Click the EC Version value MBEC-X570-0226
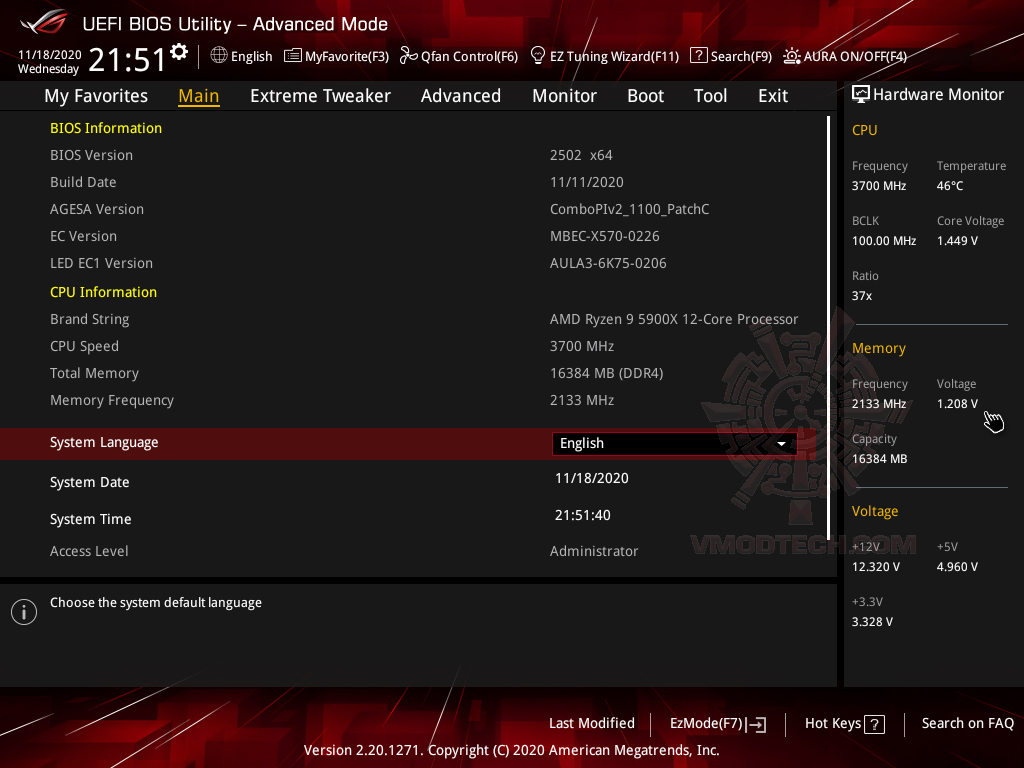This screenshot has width=1024, height=768. click(605, 236)
